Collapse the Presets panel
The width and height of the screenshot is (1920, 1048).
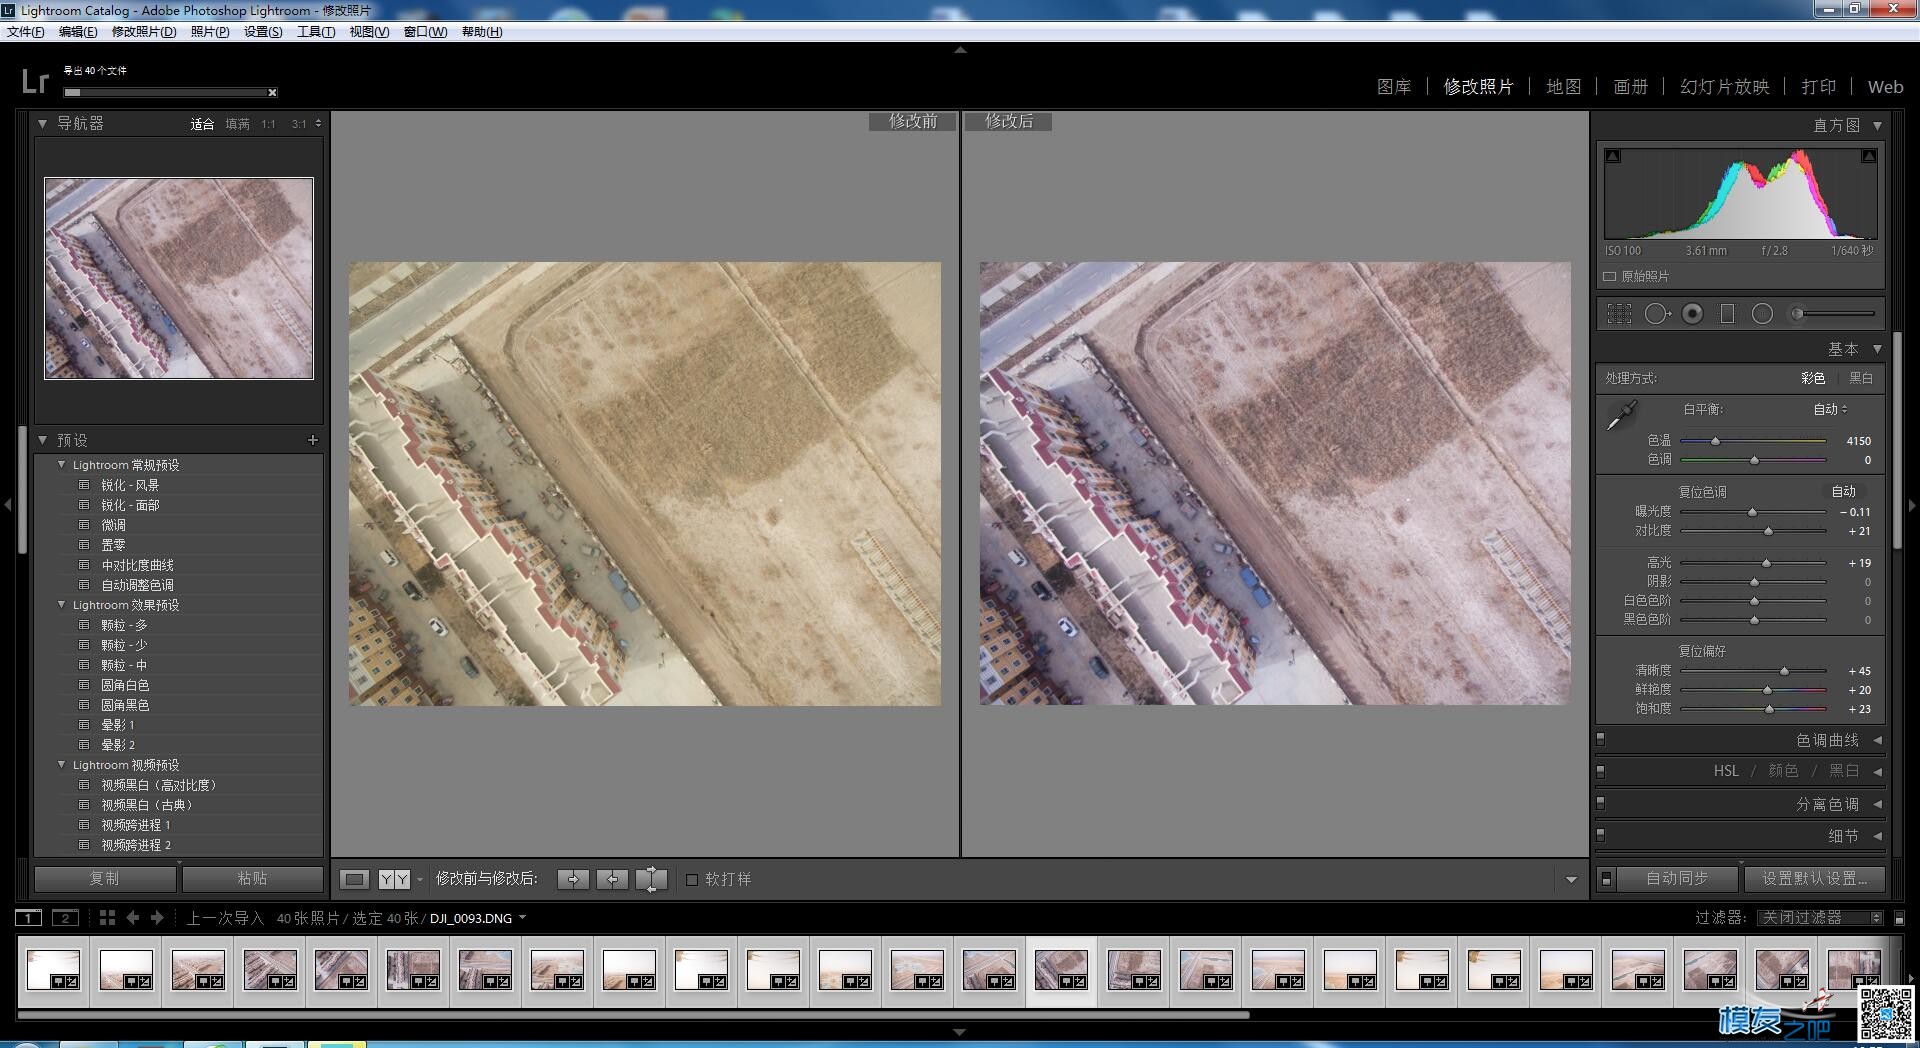tap(43, 440)
